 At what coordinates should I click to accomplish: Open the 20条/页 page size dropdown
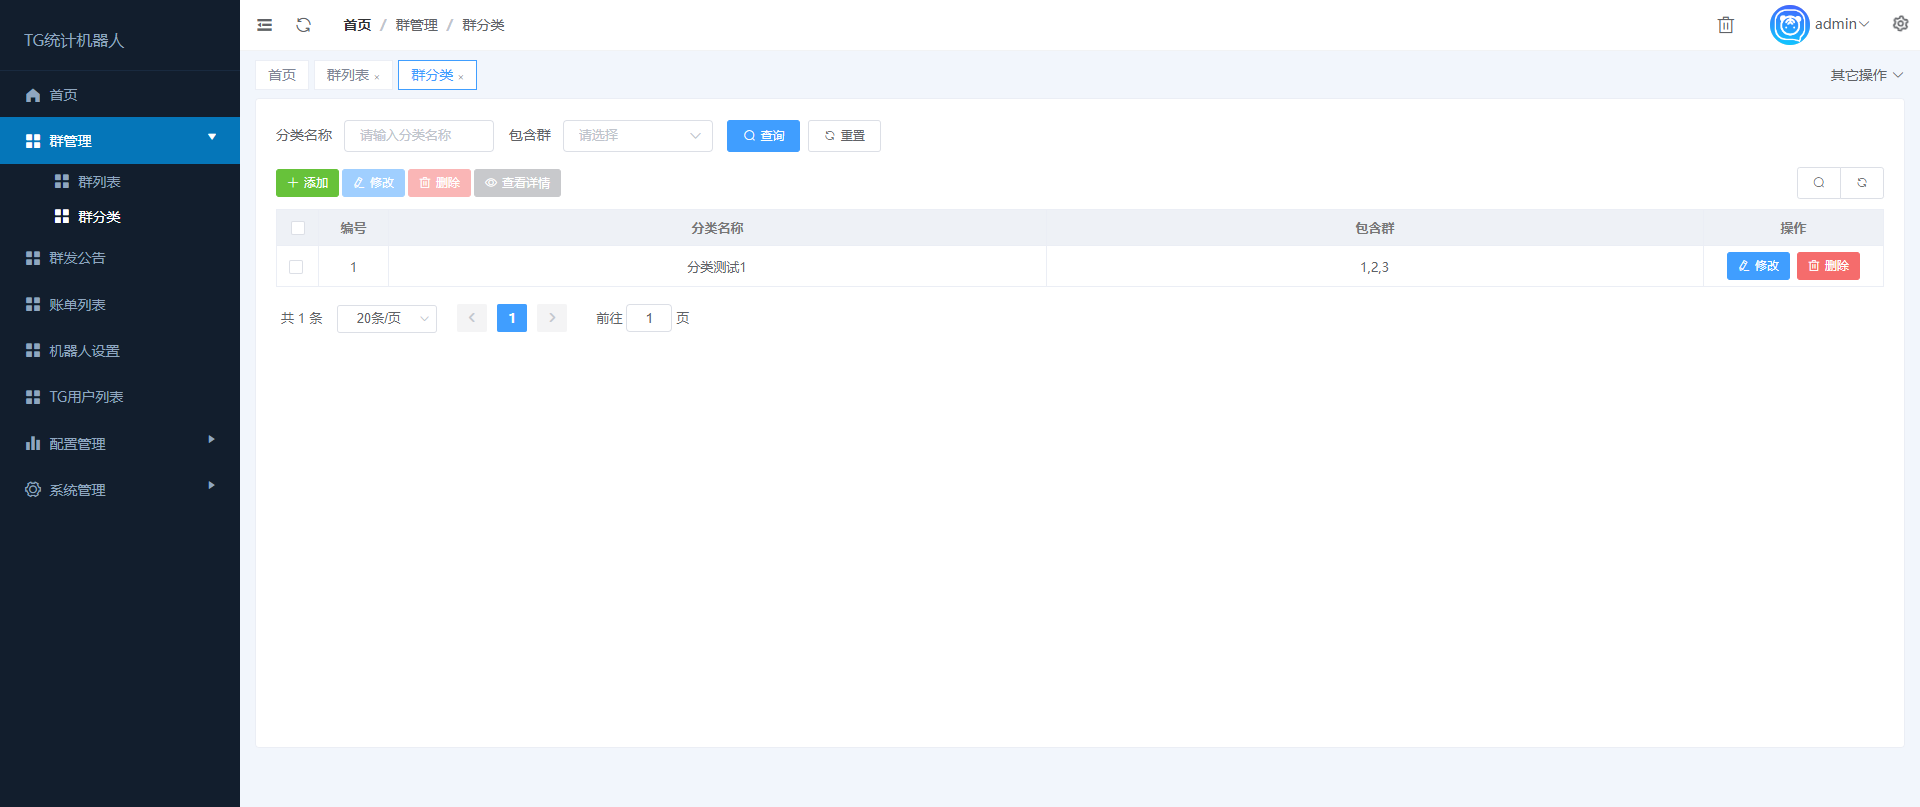[x=387, y=319]
